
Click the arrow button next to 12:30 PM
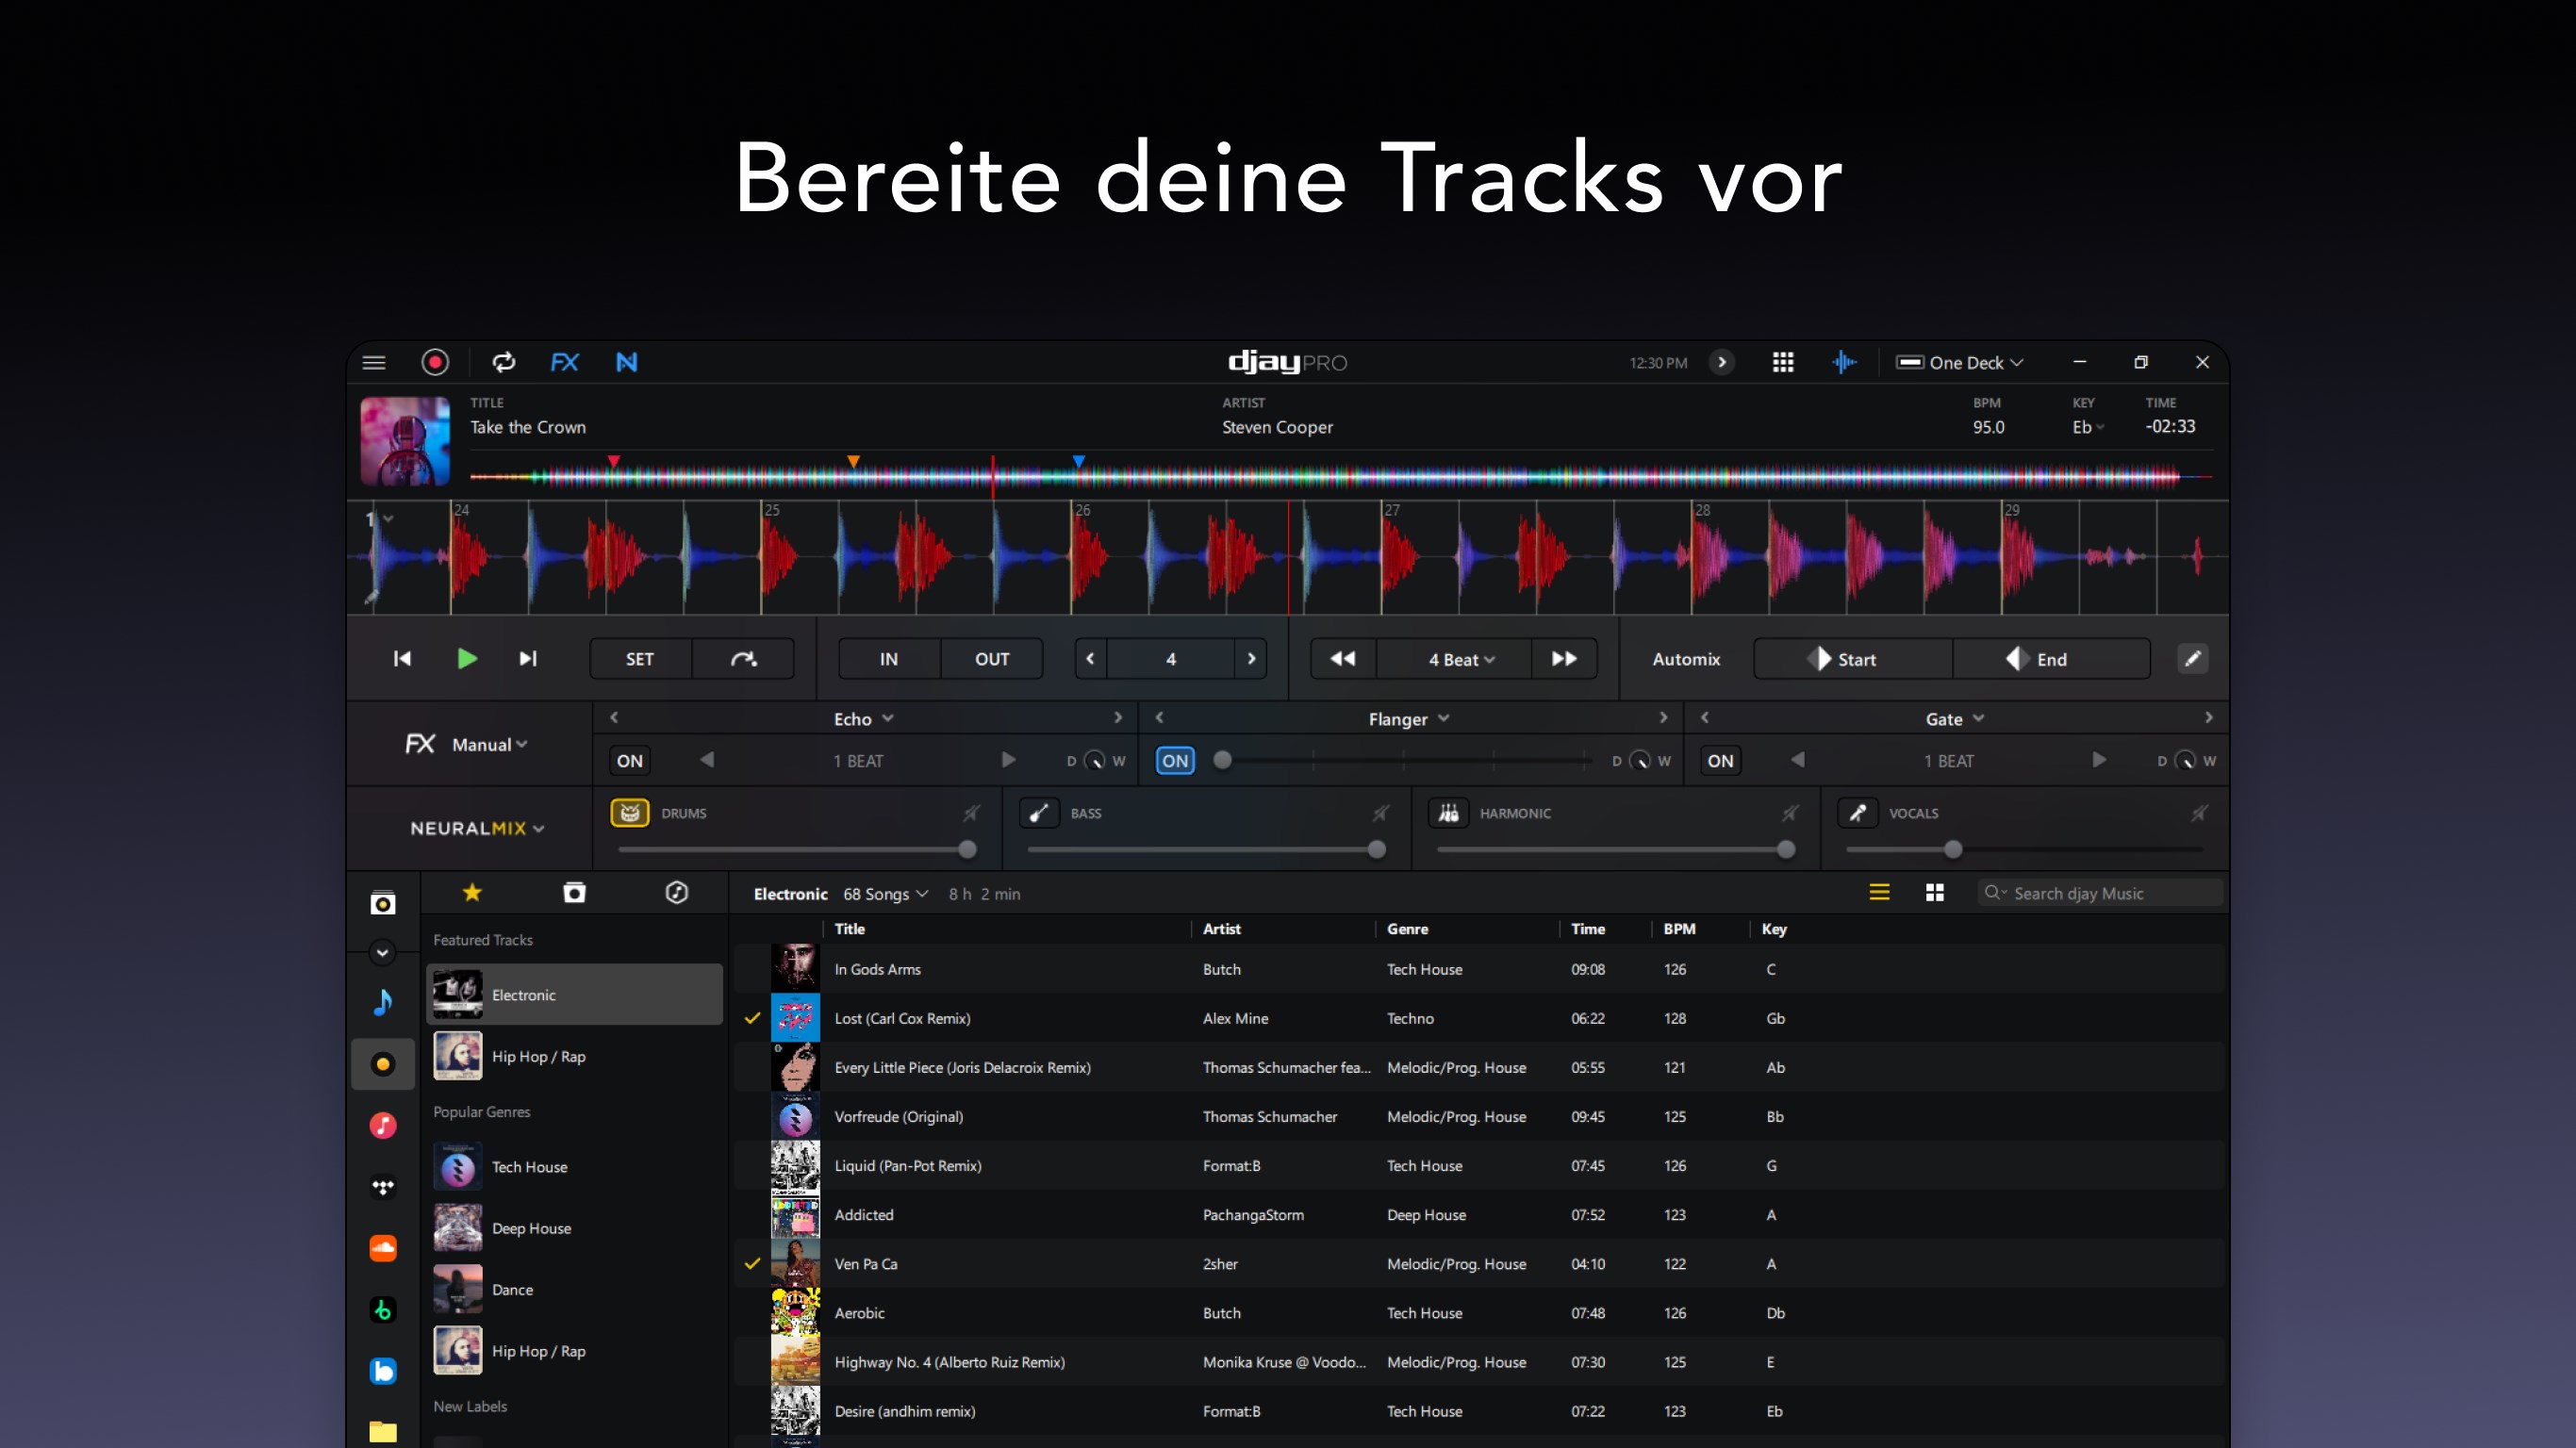[1722, 362]
